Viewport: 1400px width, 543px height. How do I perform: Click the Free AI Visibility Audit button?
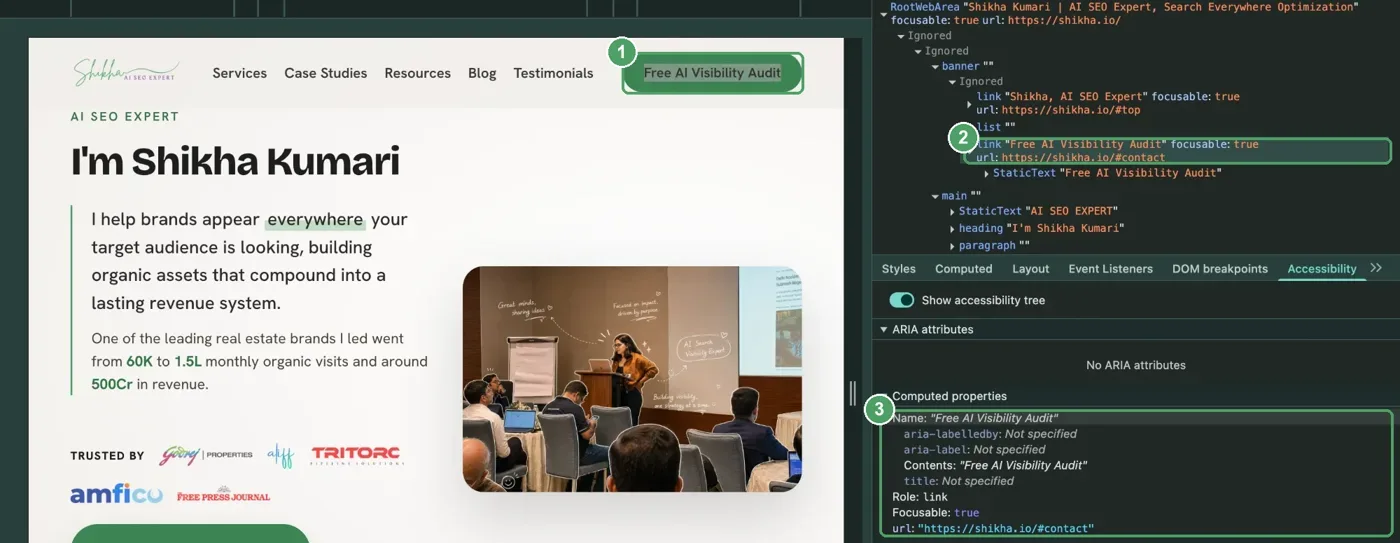pyautogui.click(x=712, y=73)
